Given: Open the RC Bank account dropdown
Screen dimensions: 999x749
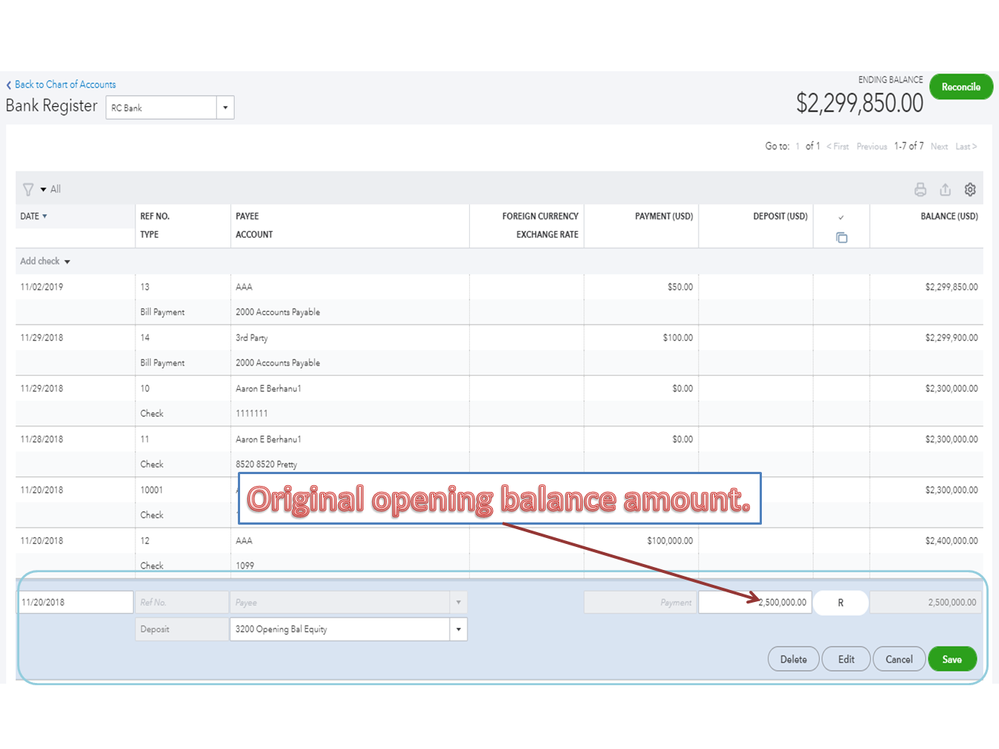Looking at the screenshot, I should click(x=225, y=108).
